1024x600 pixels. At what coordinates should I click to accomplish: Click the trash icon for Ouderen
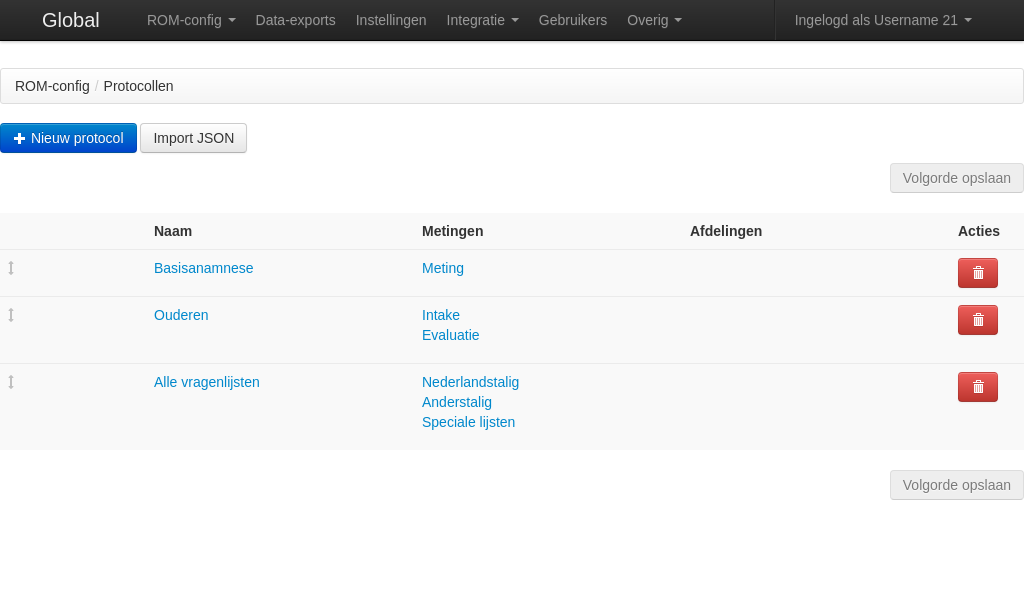[x=977, y=320]
